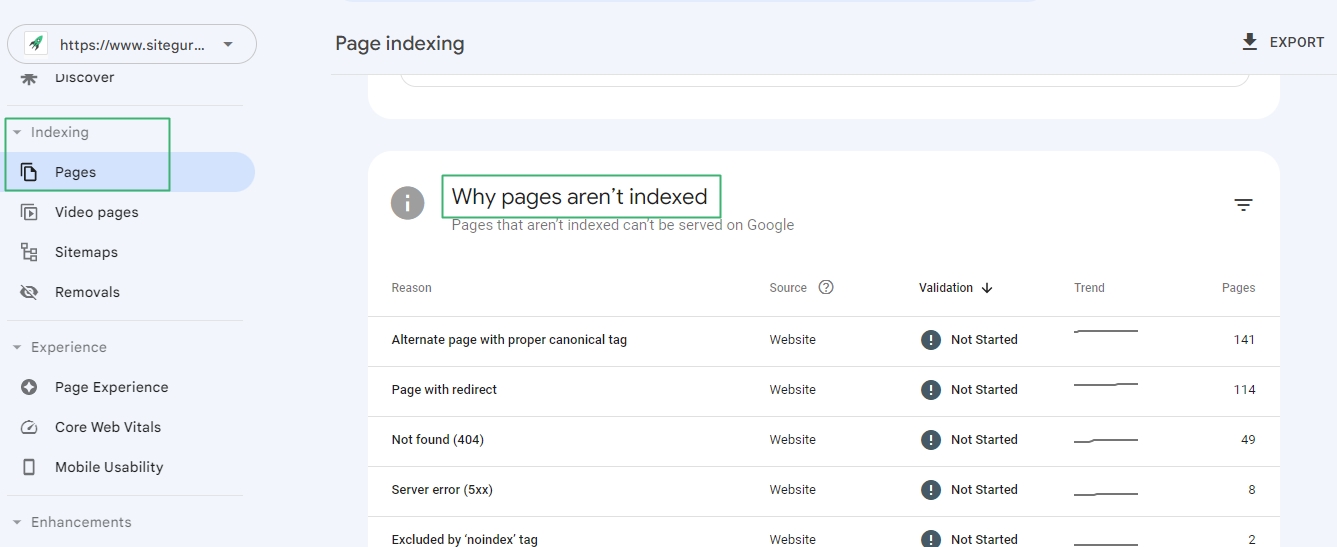Open the Server error (5xx) row
Viewport: 1337px width, 547px height.
point(824,491)
